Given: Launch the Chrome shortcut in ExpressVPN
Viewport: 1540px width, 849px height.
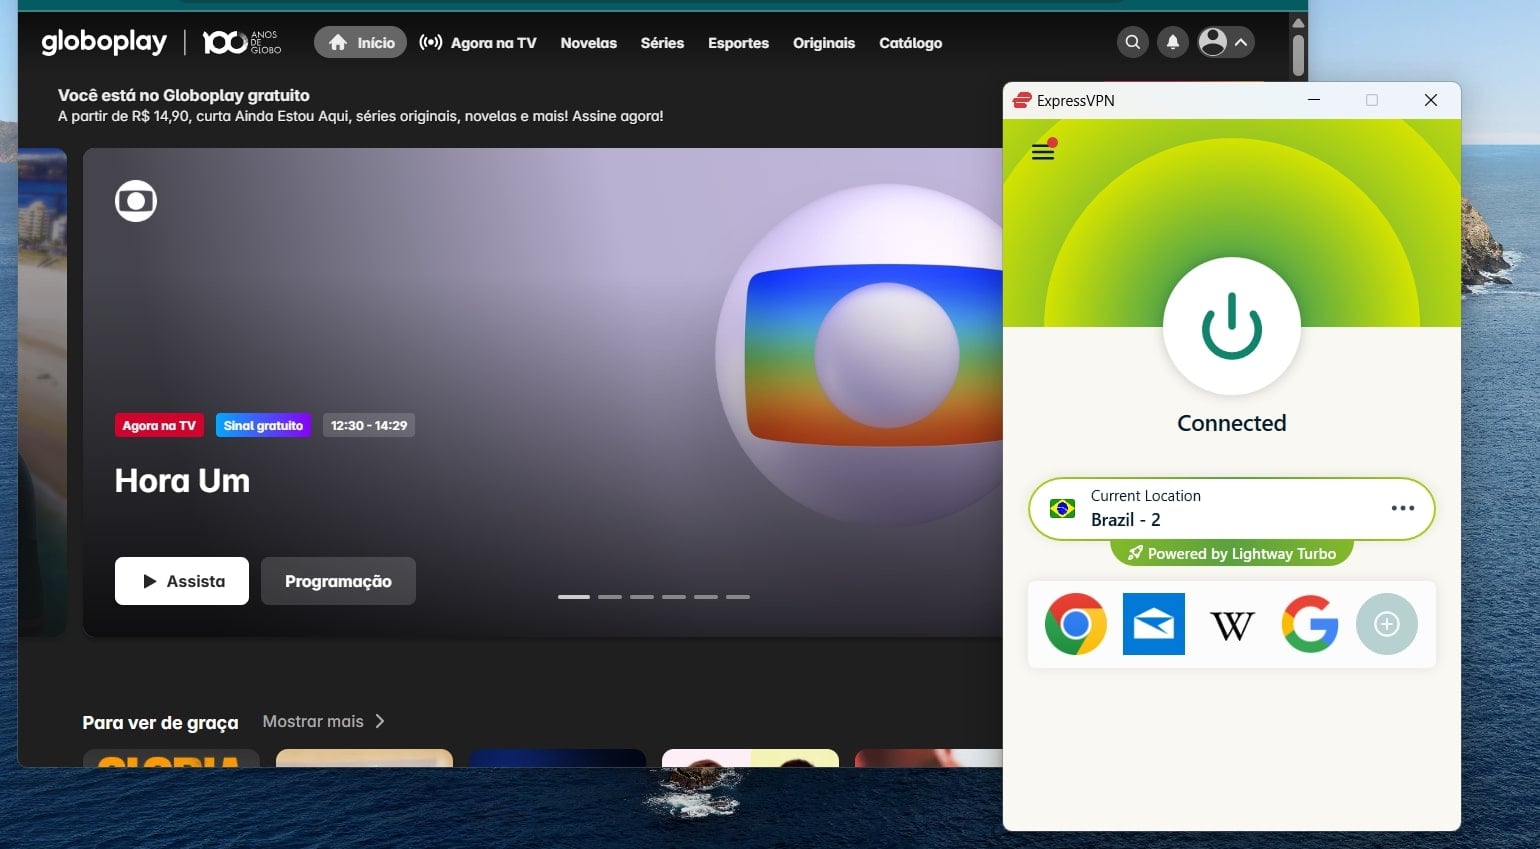Looking at the screenshot, I should pos(1075,624).
